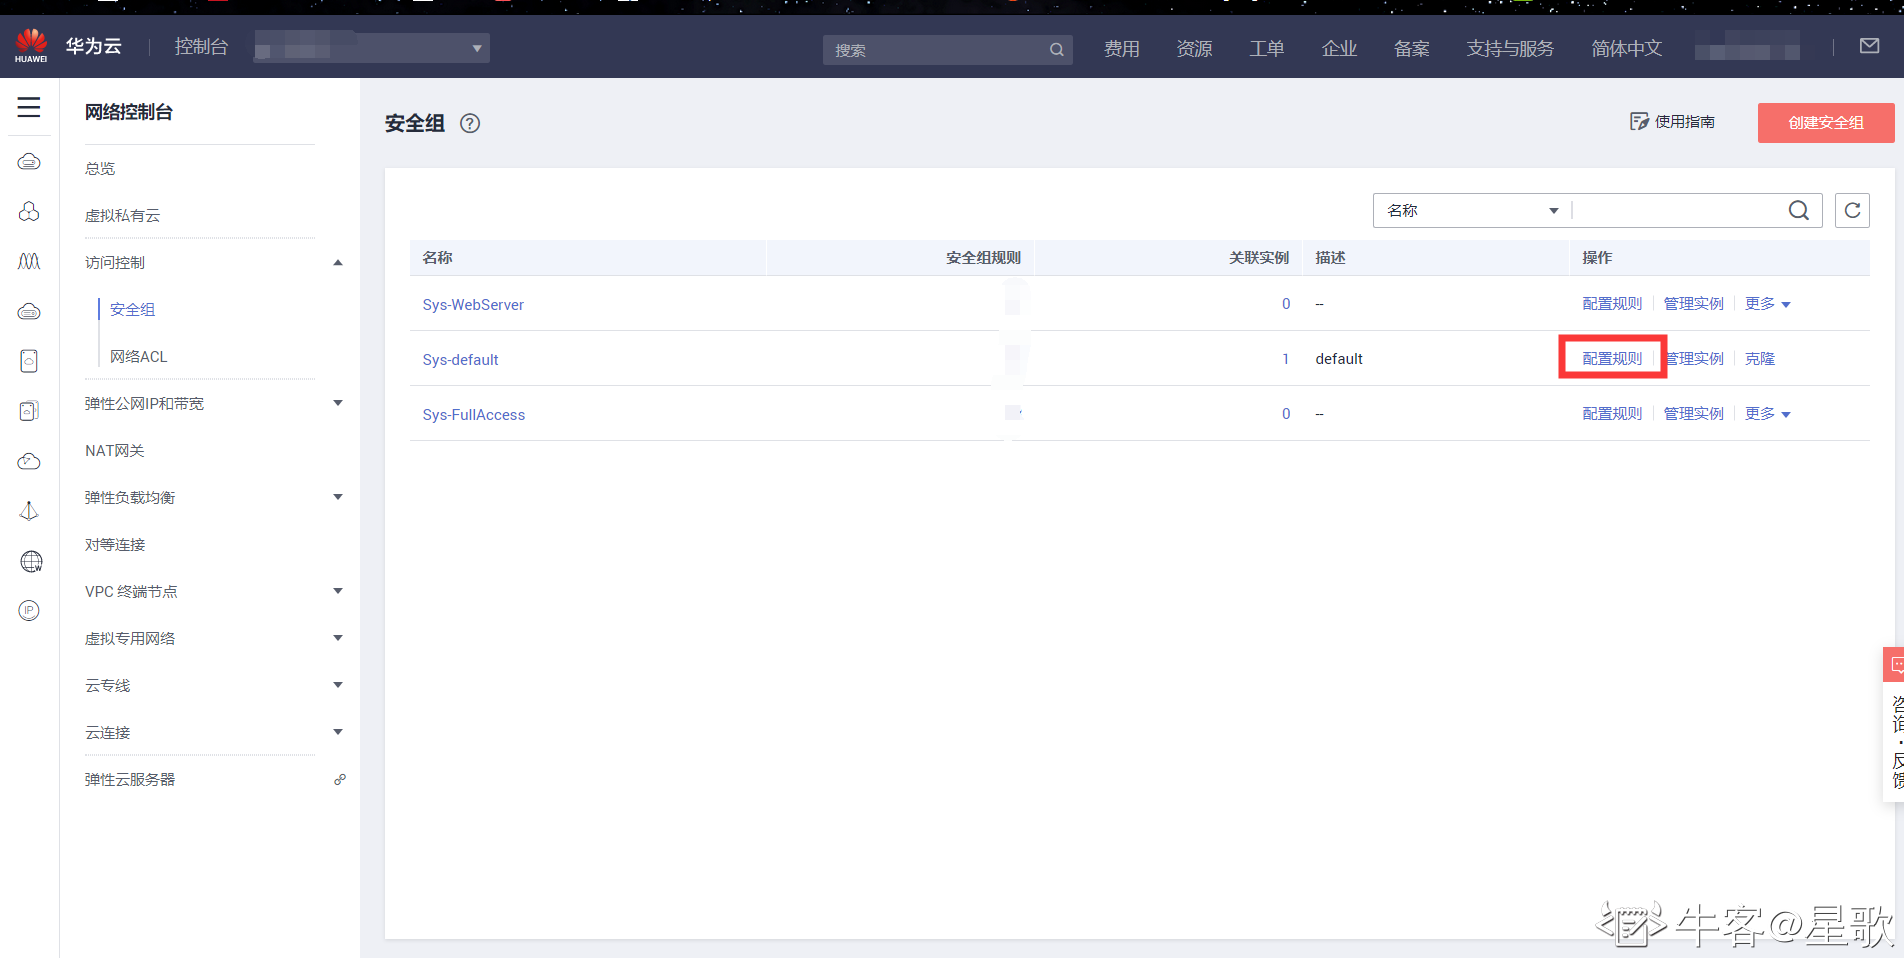This screenshot has height=958, width=1904.
Task: Expand 弹性负载均衡 menu
Action: (338, 497)
